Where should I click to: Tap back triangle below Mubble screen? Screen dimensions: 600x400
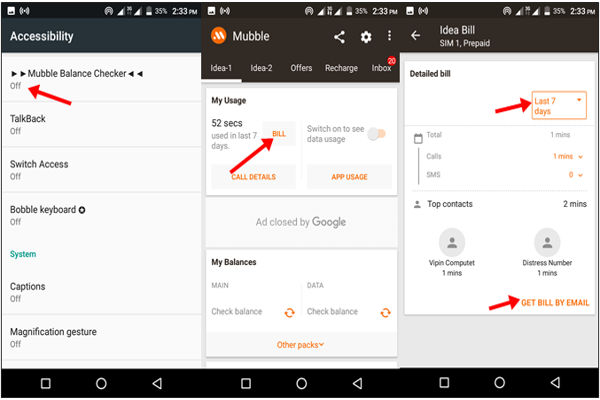coord(357,383)
